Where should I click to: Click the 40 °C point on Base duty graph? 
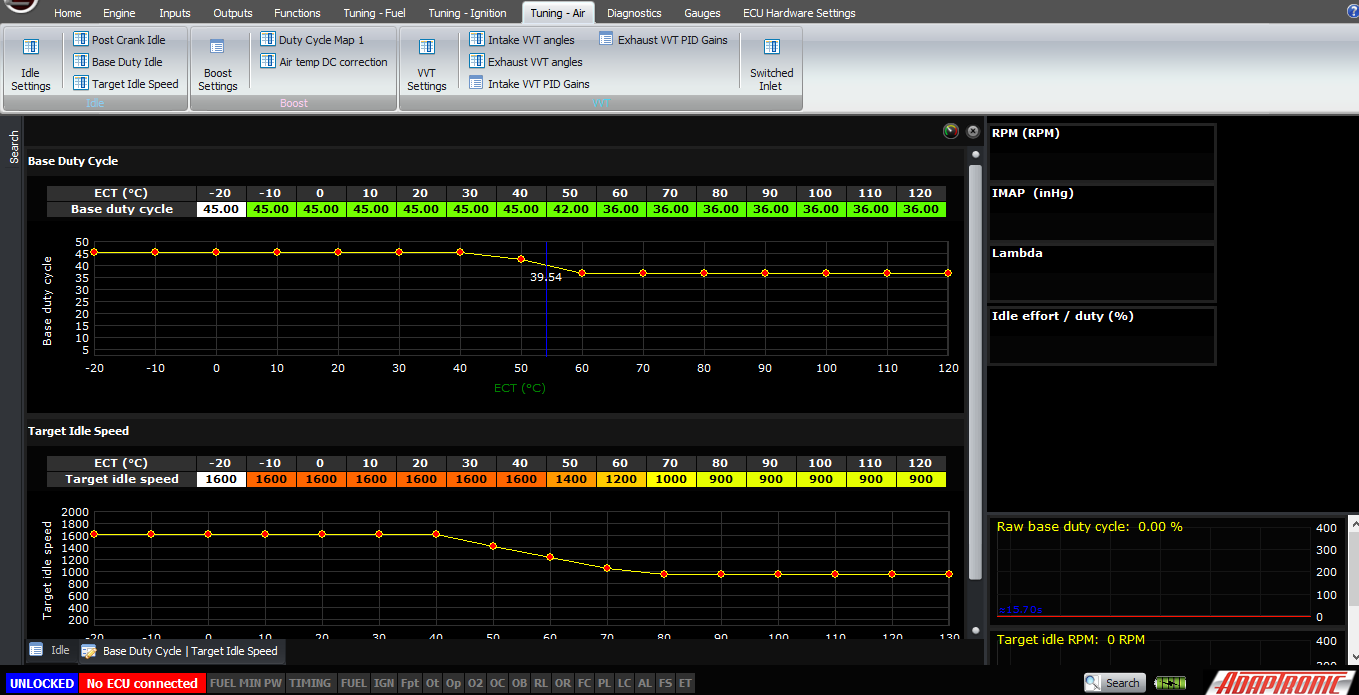460,252
